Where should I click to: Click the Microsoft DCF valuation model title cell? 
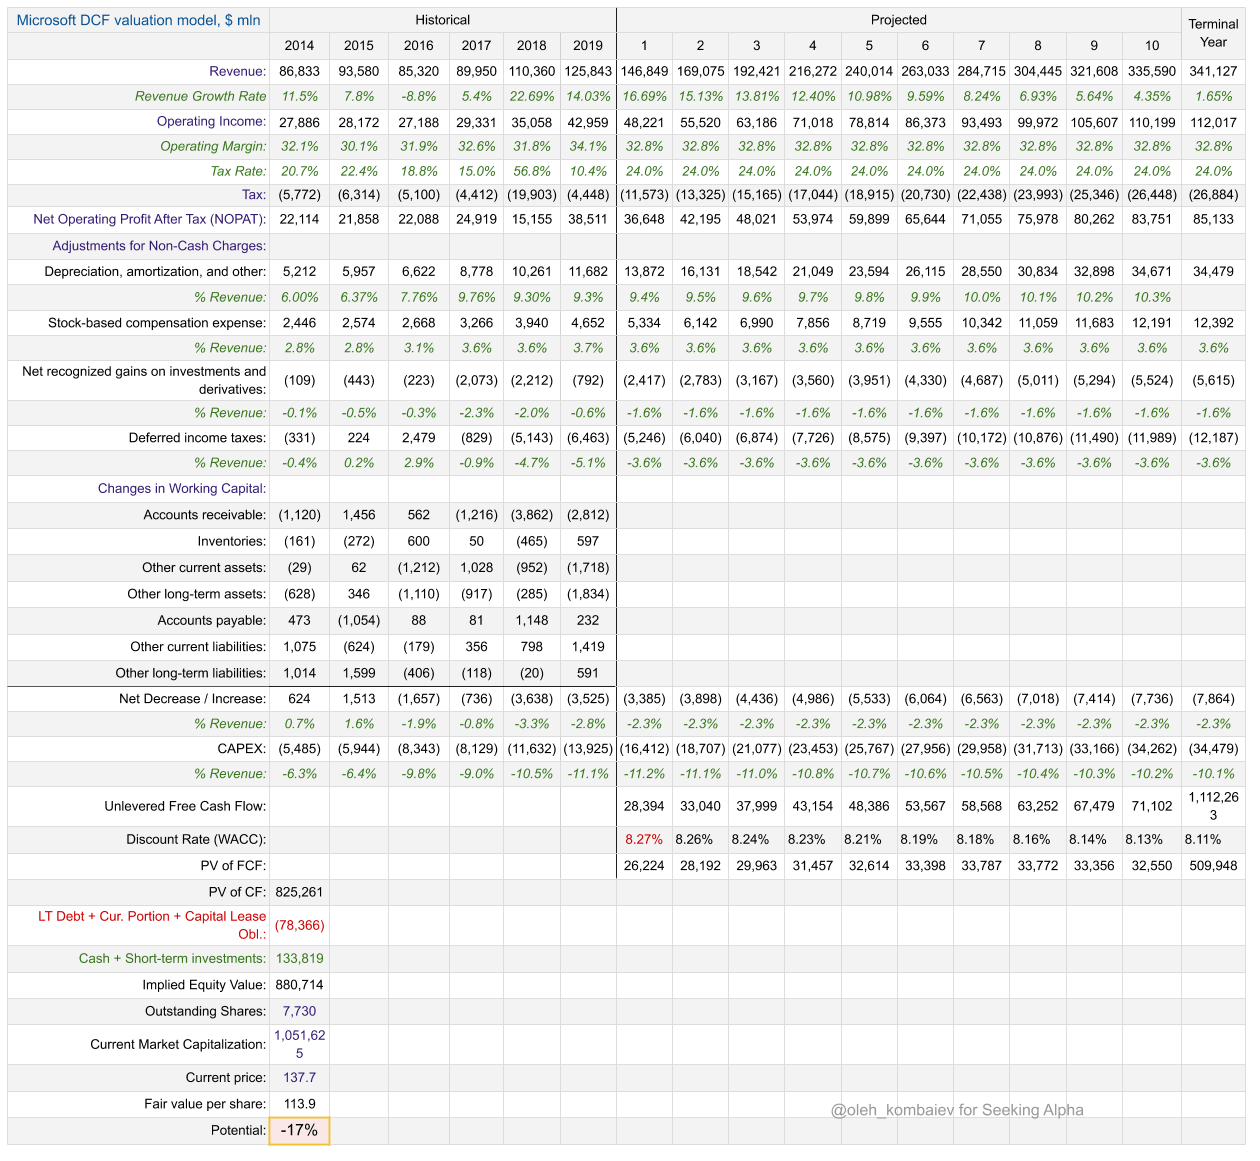point(138,20)
